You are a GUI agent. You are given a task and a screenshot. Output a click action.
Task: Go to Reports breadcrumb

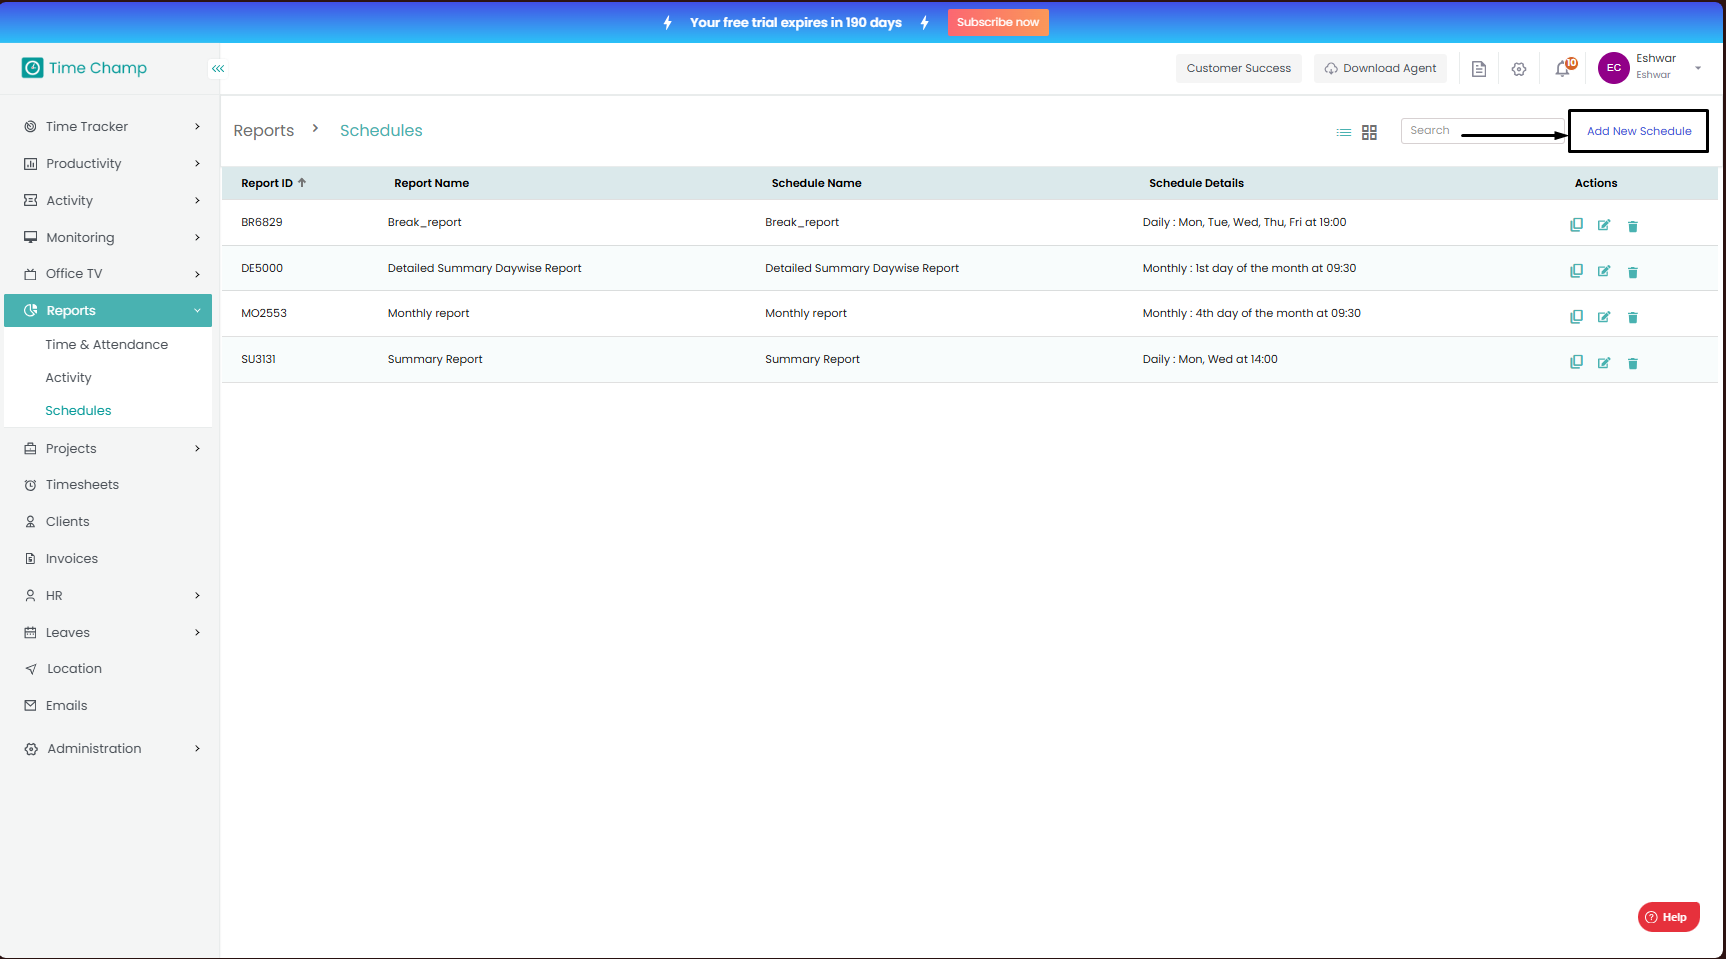[264, 130]
